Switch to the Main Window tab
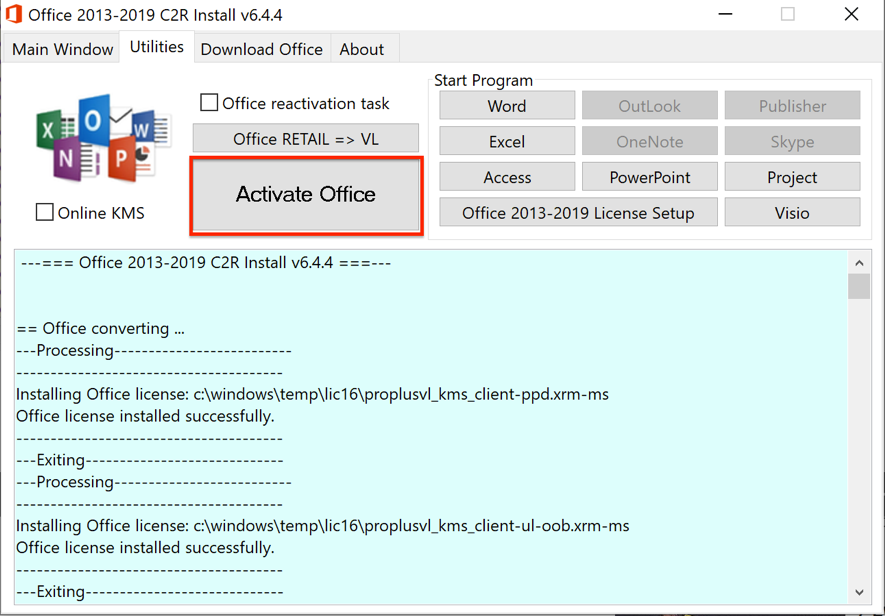 point(63,49)
